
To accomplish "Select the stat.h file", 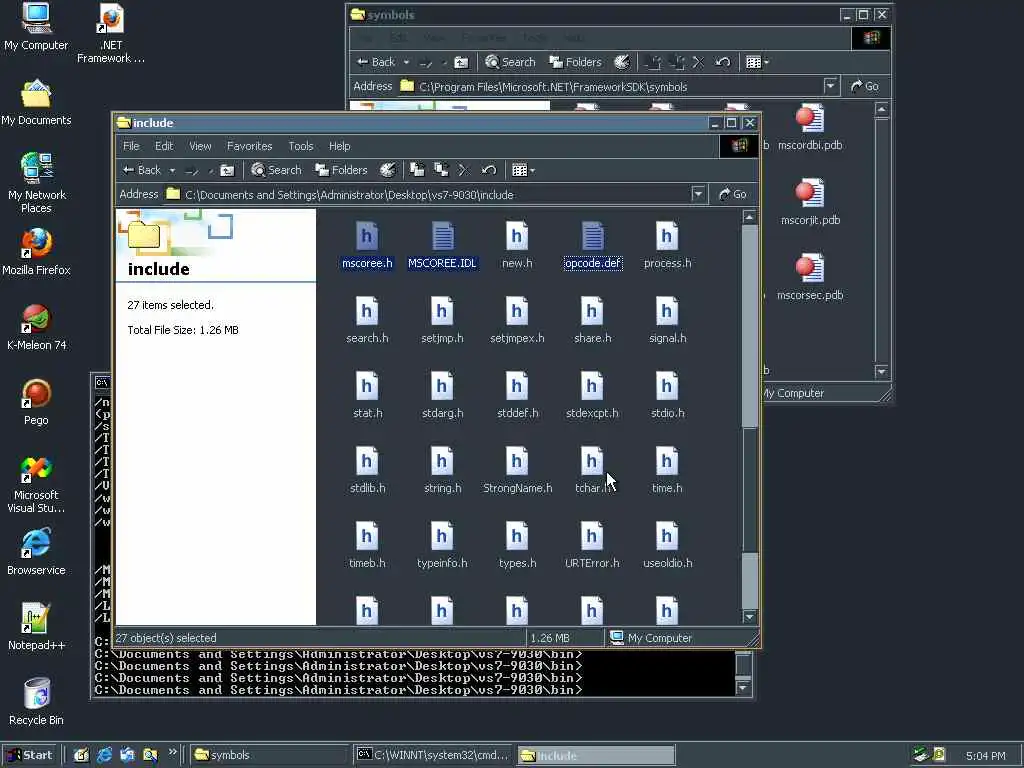I will (x=367, y=396).
